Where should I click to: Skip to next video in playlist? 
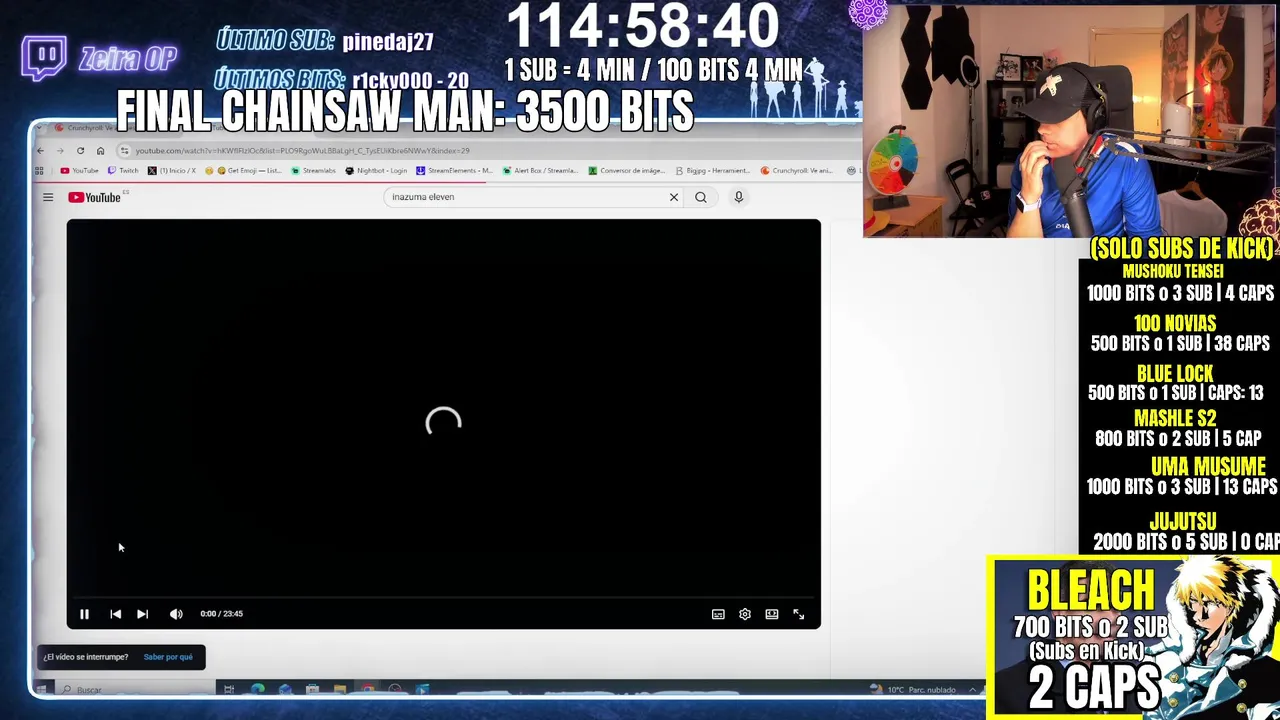pyautogui.click(x=142, y=614)
